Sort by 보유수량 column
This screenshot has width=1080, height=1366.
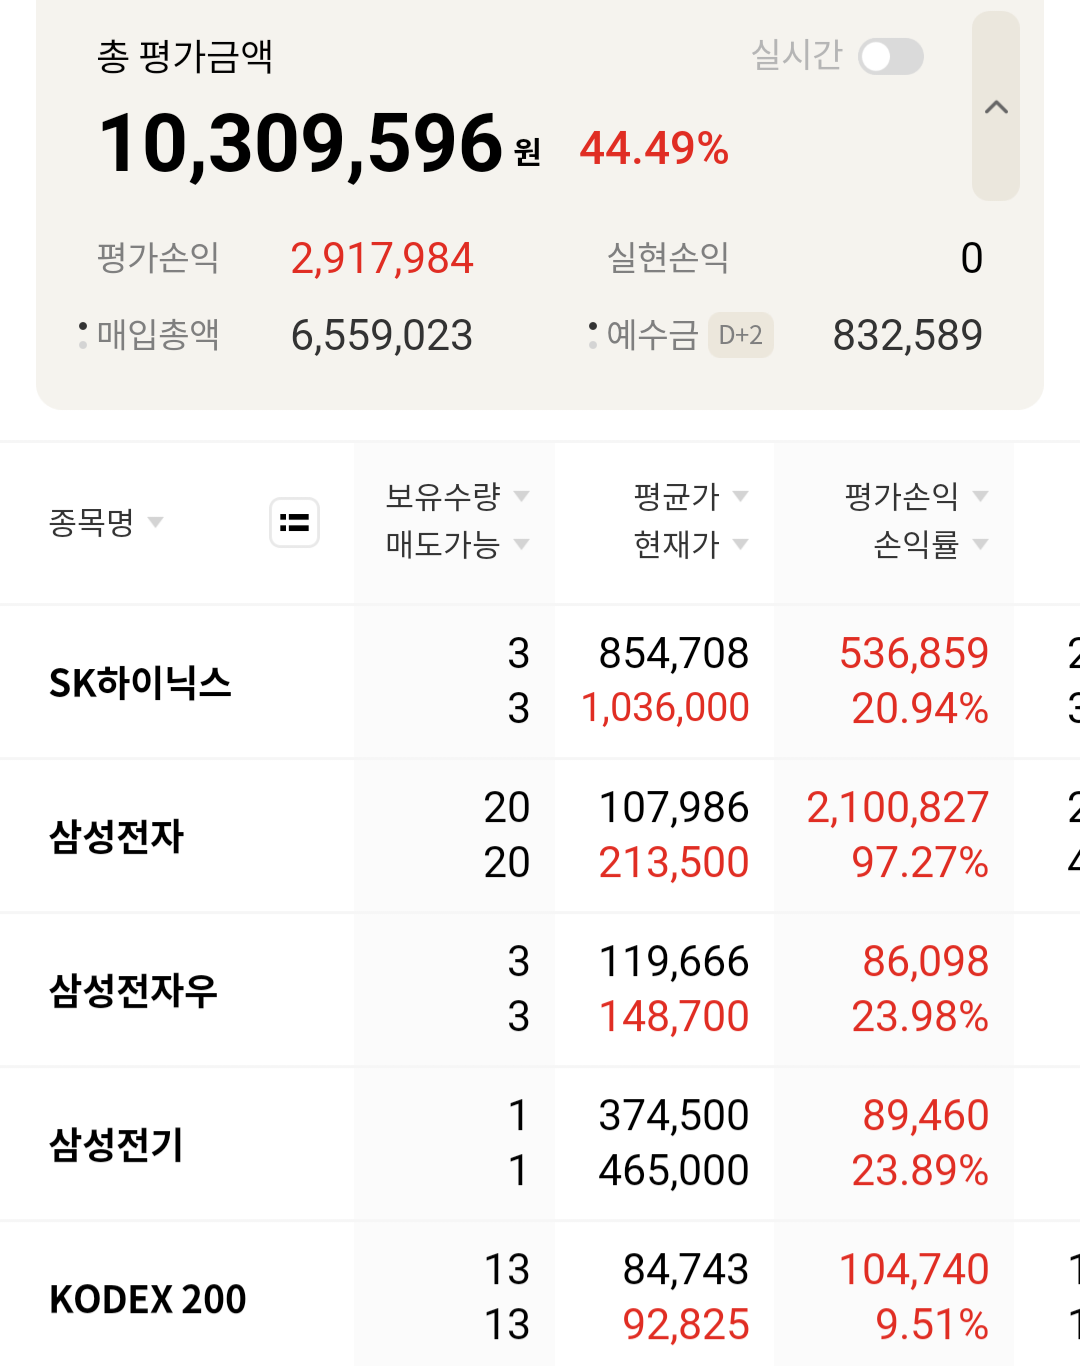click(x=457, y=495)
